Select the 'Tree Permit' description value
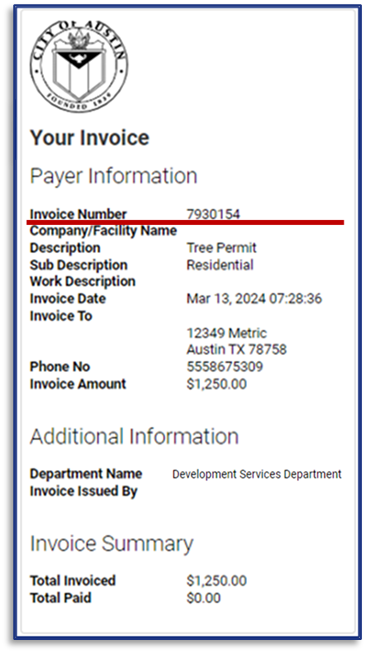 tap(222, 248)
